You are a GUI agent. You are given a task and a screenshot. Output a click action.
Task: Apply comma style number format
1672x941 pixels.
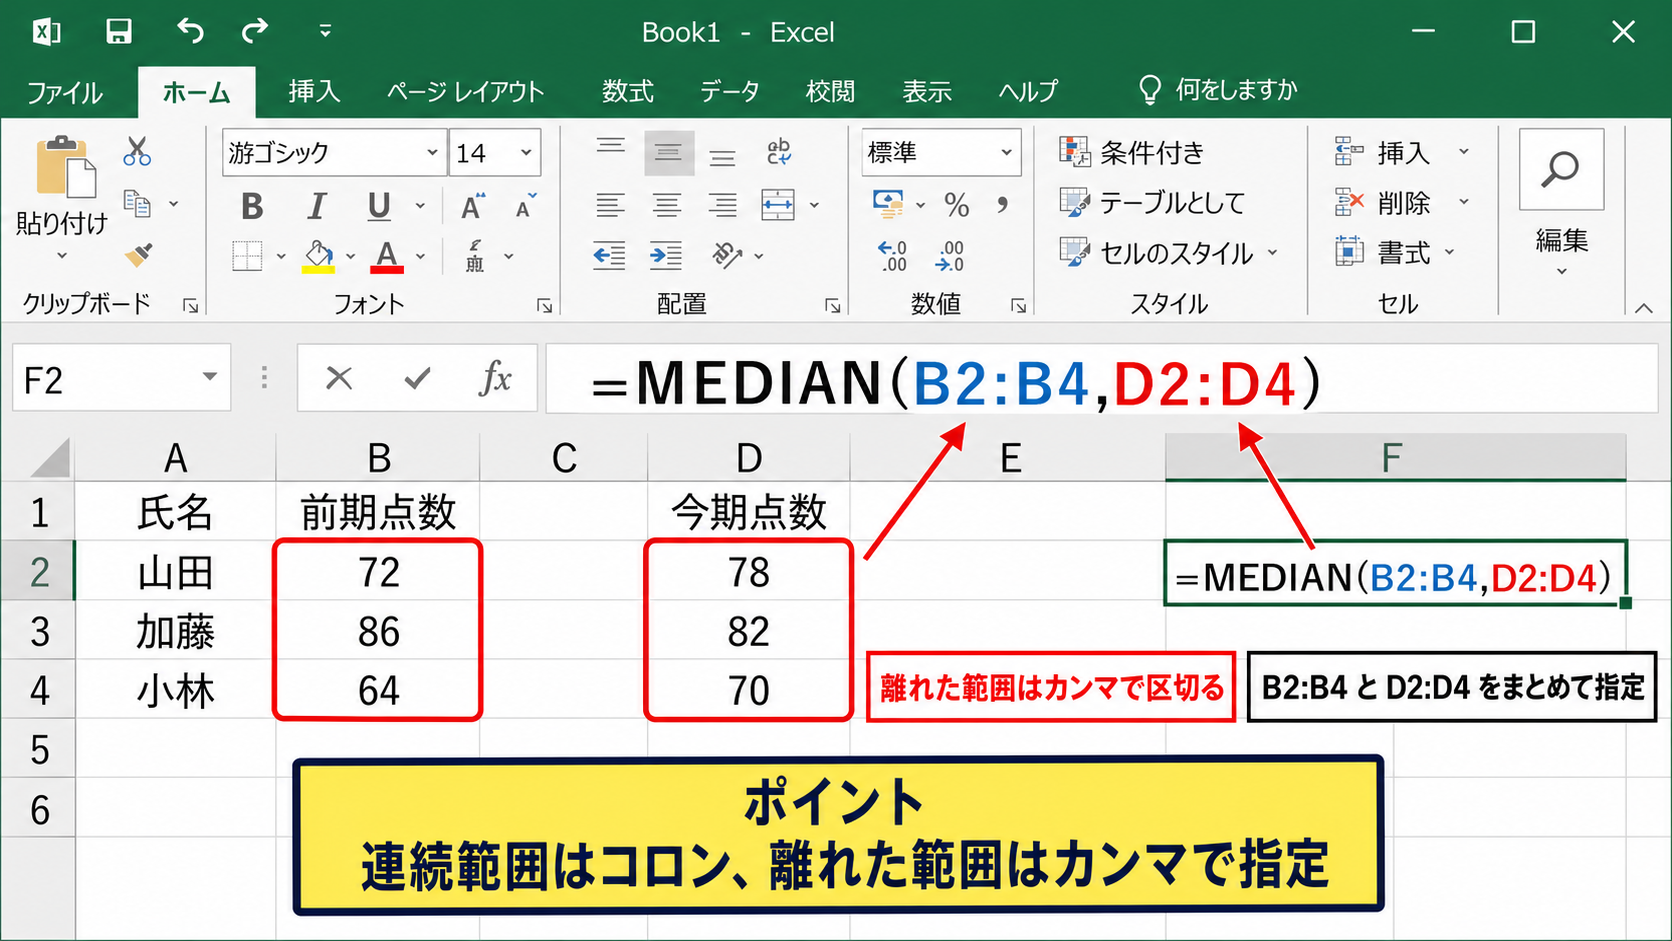point(1002,205)
